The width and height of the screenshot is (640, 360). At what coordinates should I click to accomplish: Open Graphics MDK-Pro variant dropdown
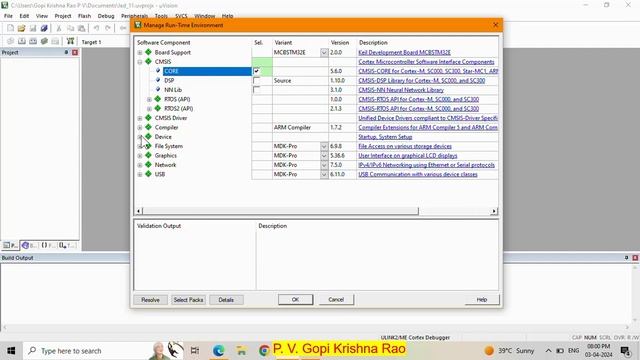point(324,156)
